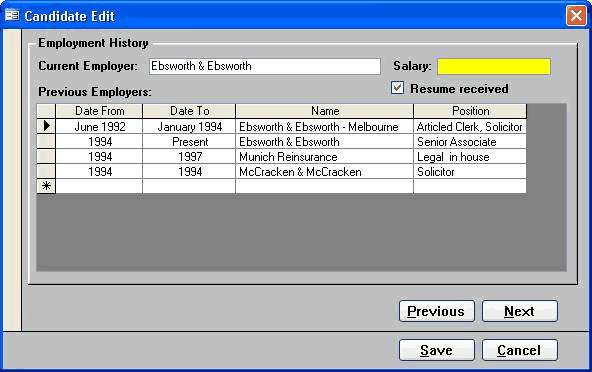Click the 'Present' Date To cell
Viewport: 592px width, 372px height.
[189, 142]
